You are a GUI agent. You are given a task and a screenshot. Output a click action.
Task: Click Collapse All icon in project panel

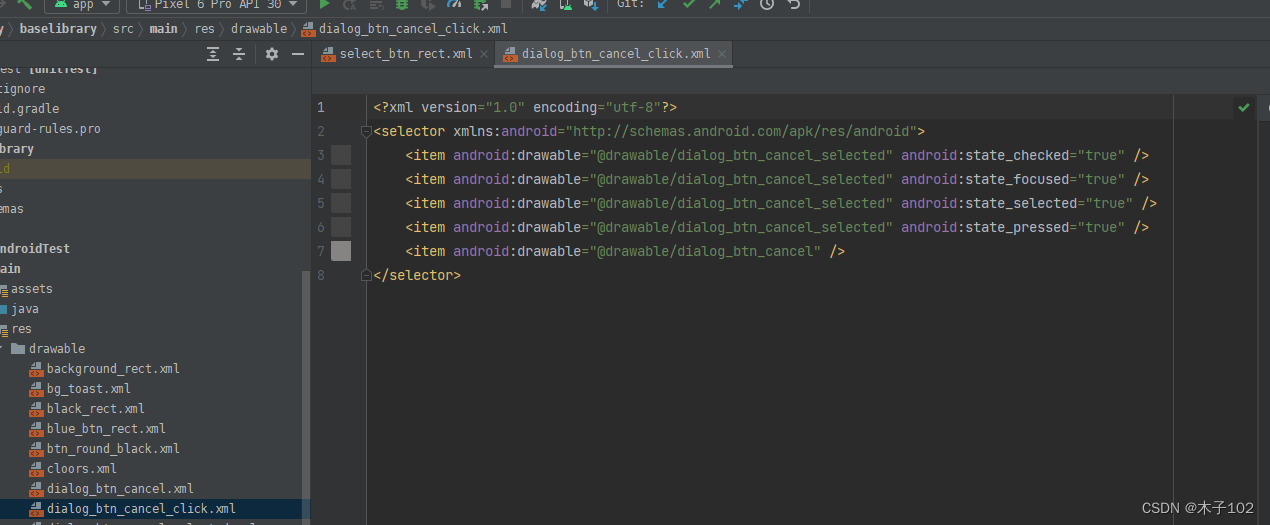[x=239, y=54]
